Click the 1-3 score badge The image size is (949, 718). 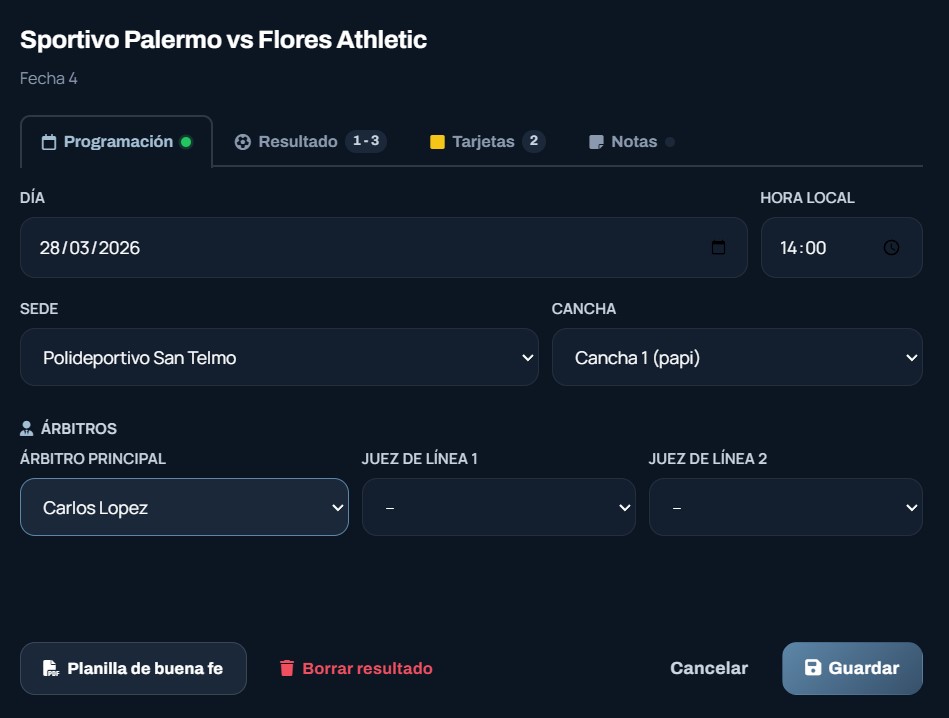(366, 141)
